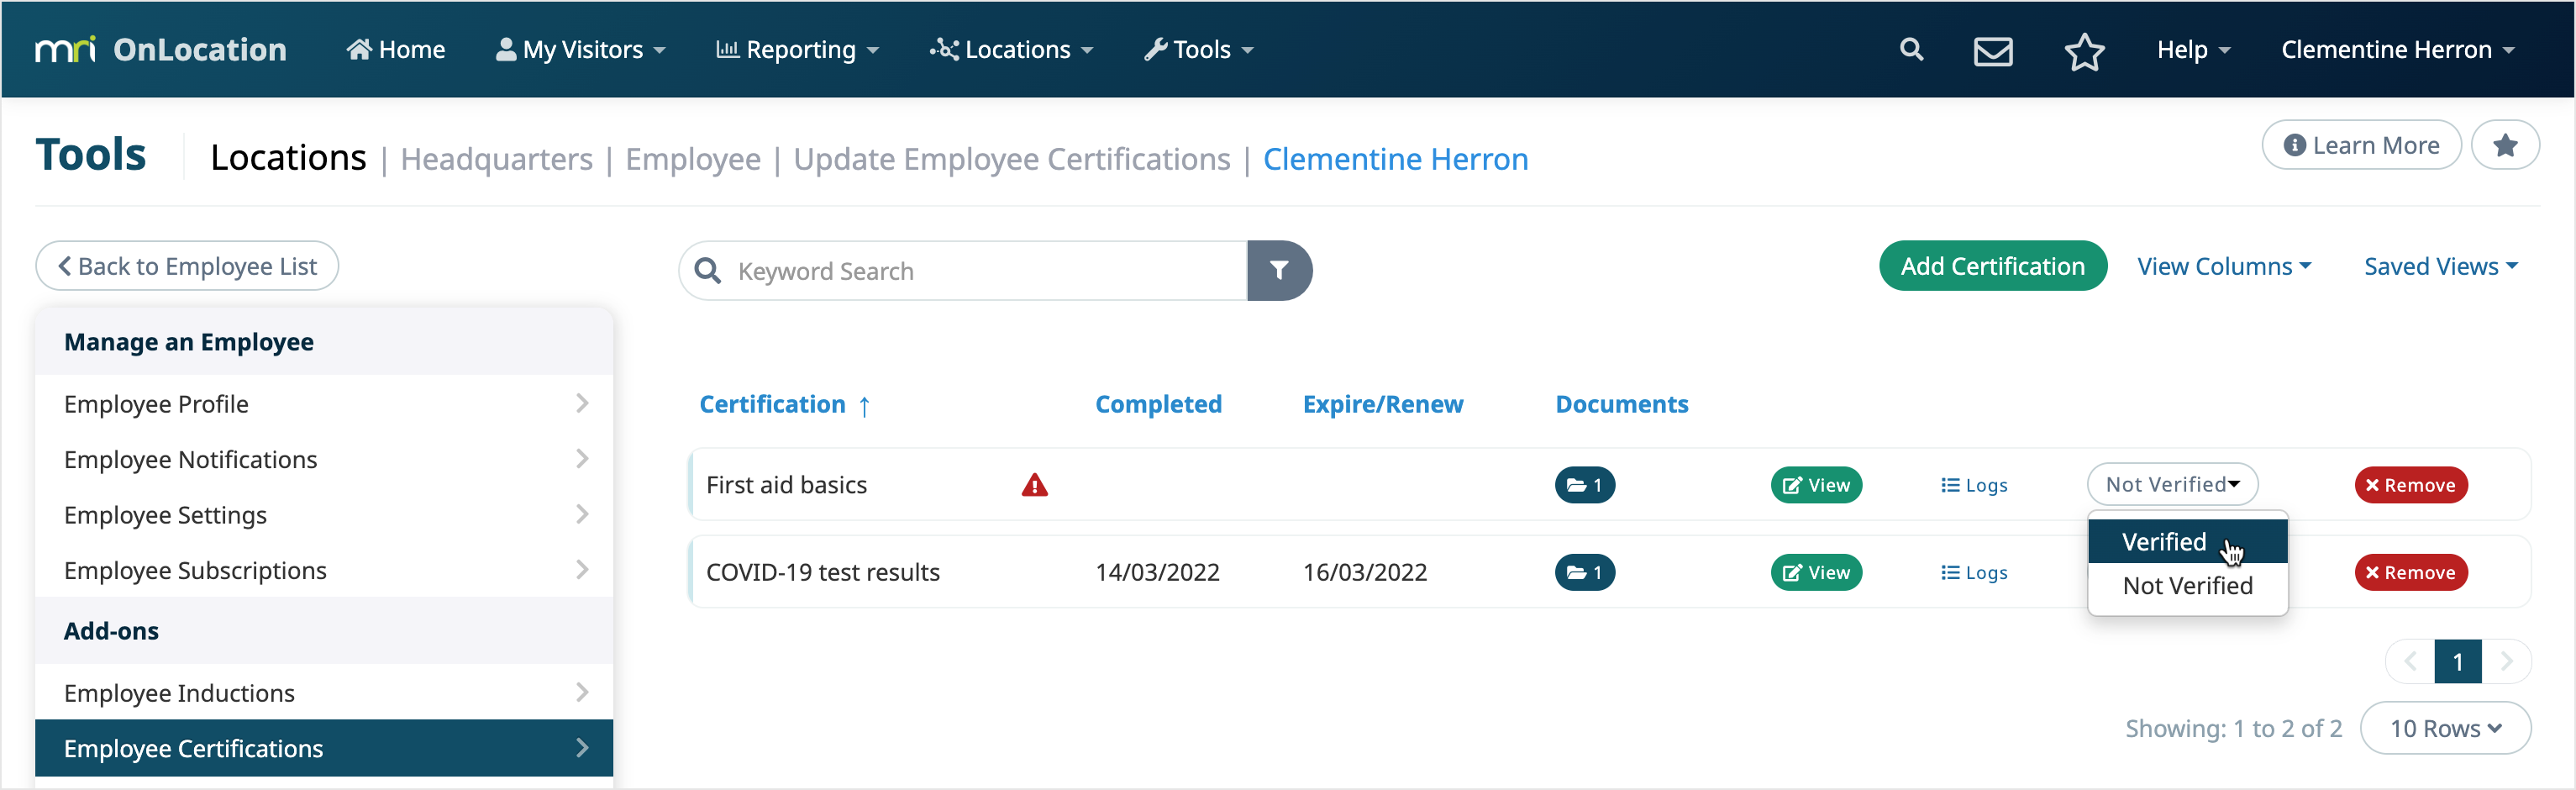Open the 10 Rows page size dropdown
This screenshot has width=2576, height=790.
(2445, 728)
